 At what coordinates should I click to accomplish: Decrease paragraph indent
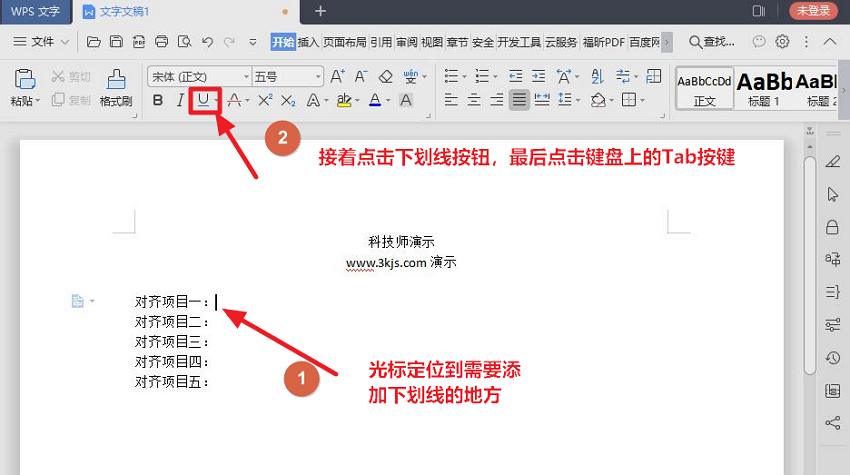point(516,76)
